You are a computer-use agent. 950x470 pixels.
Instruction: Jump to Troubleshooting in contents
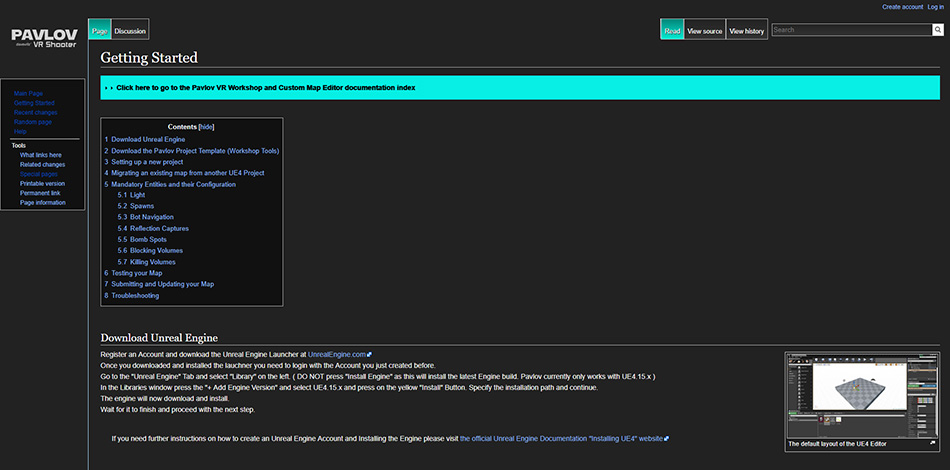pyautogui.click(x=134, y=296)
